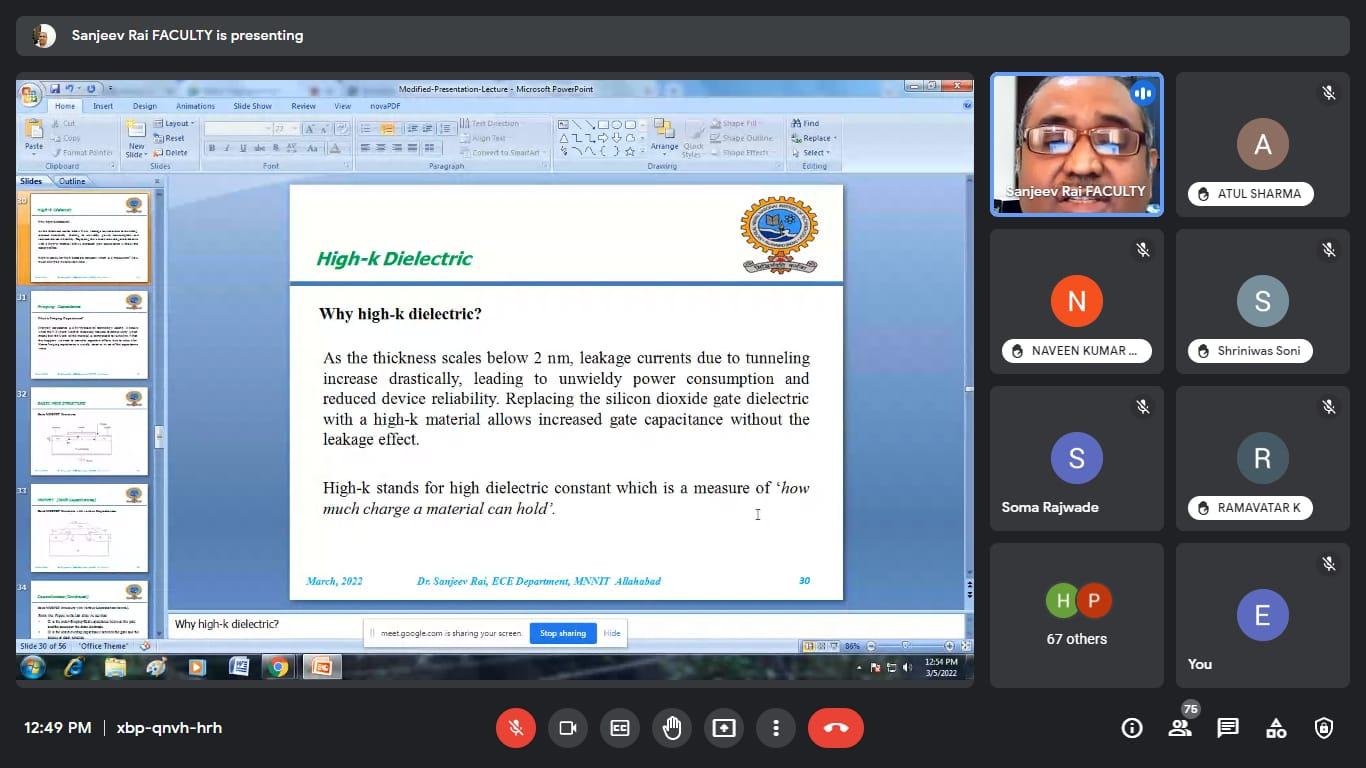Open the more options three-dot menu
This screenshot has width=1366, height=768.
coord(775,728)
